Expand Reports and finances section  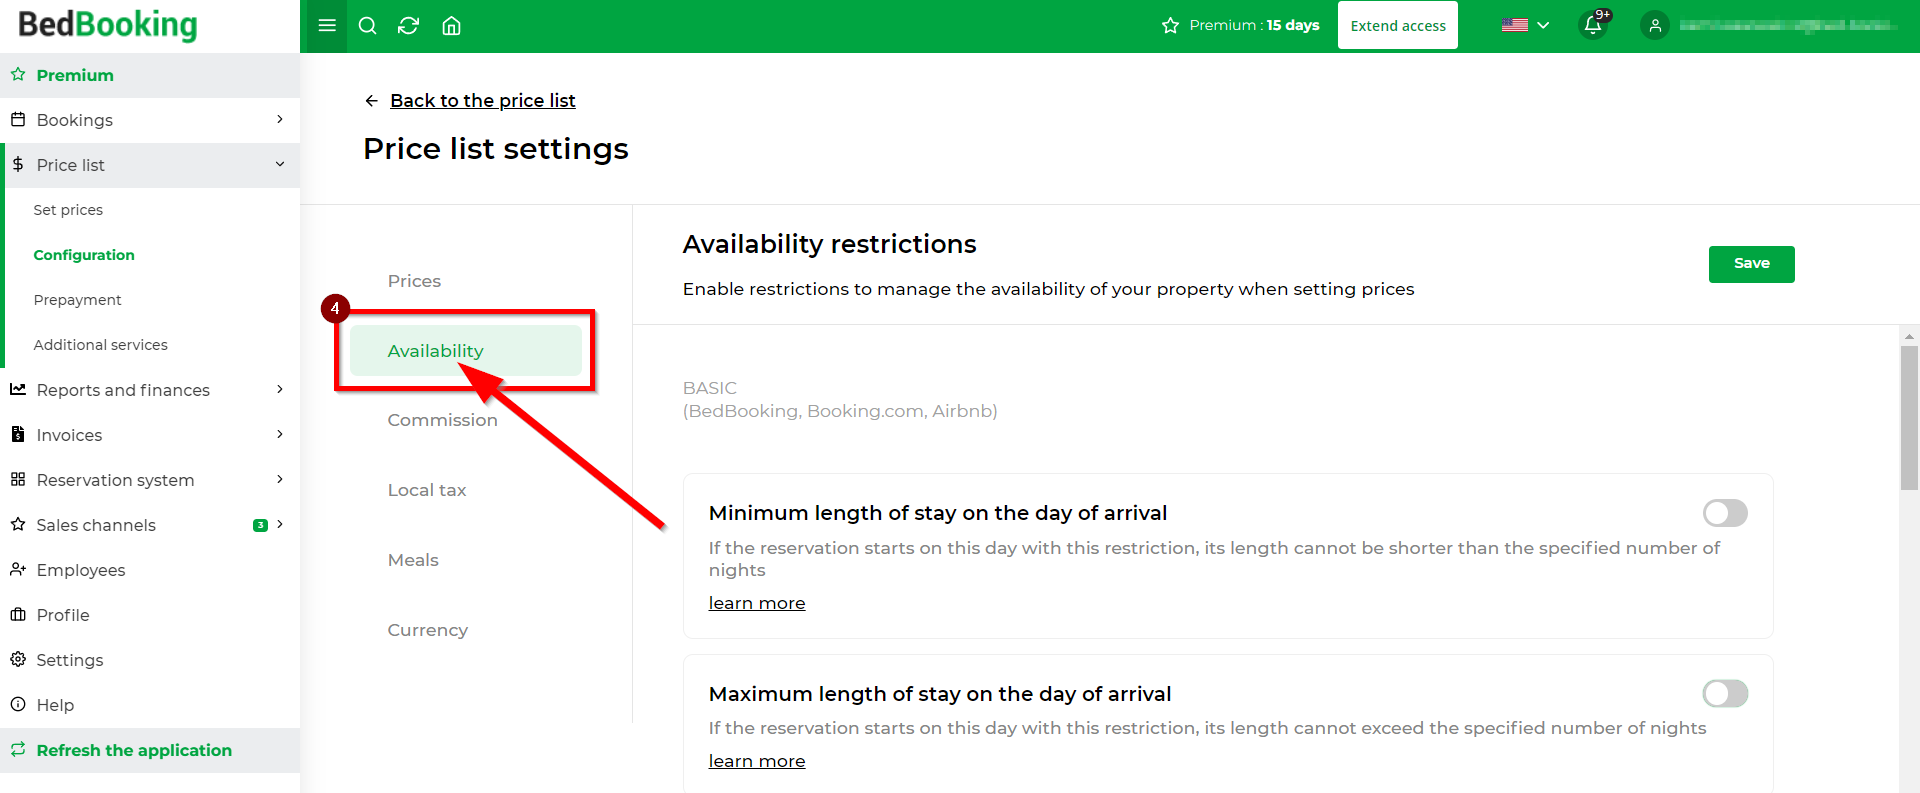pyautogui.click(x=150, y=390)
